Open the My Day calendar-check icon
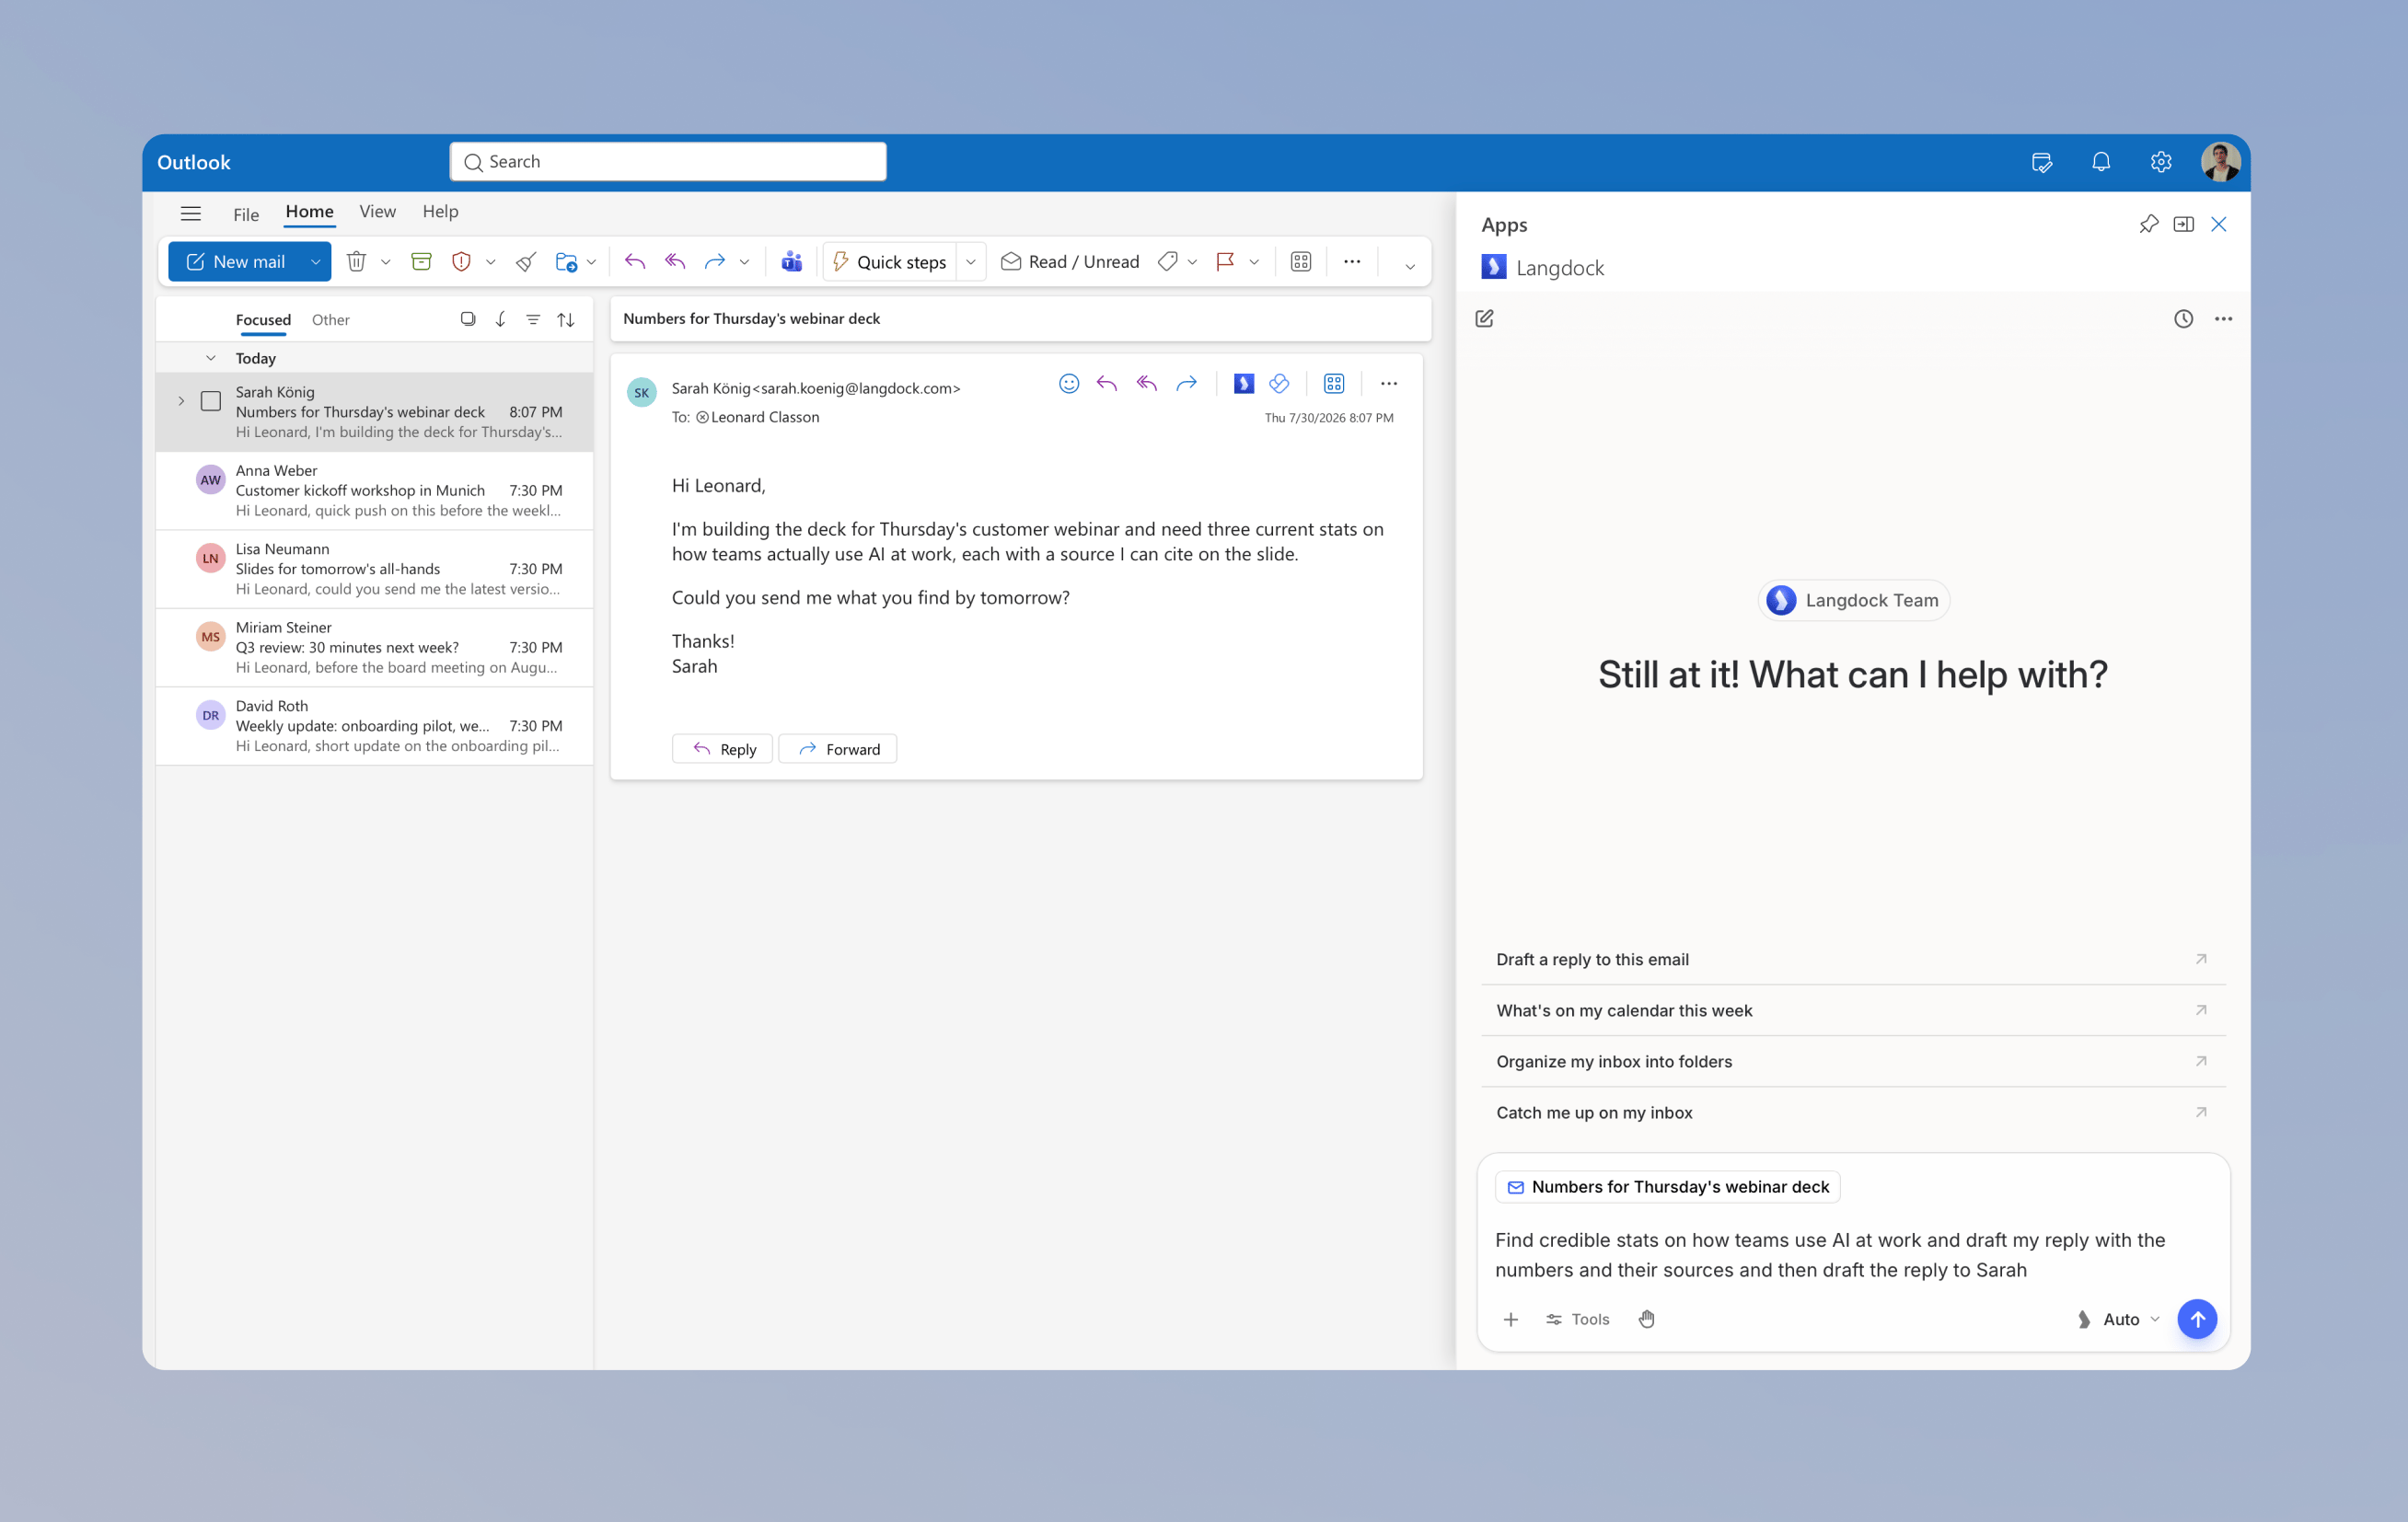This screenshot has width=2408, height=1522. (x=2042, y=162)
